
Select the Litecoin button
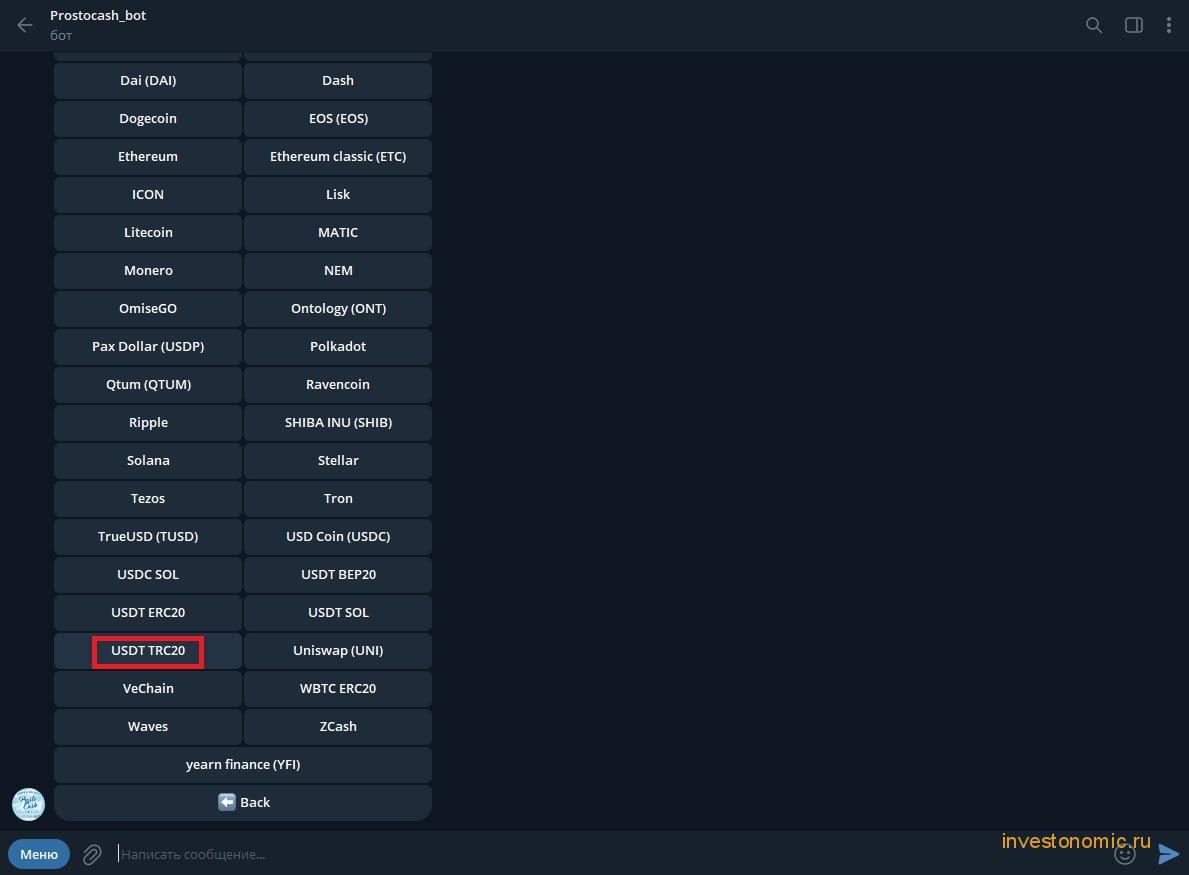click(x=148, y=232)
